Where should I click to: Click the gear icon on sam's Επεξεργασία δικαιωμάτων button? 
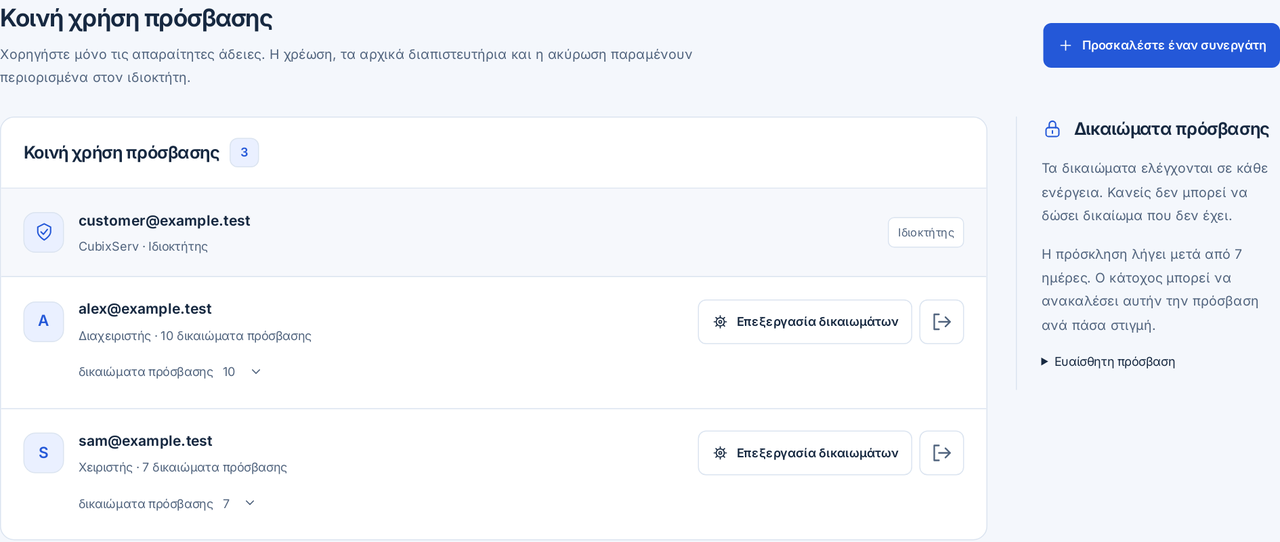[x=720, y=453]
